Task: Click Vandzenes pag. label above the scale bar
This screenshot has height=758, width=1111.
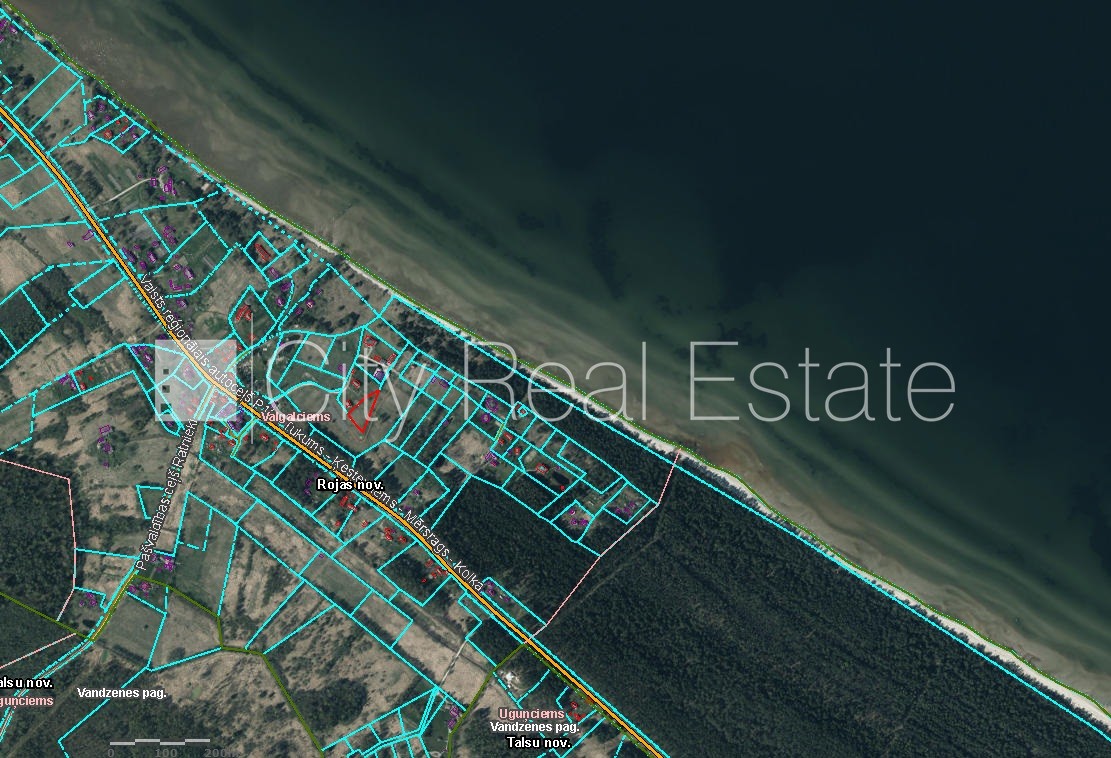Action: tap(124, 692)
